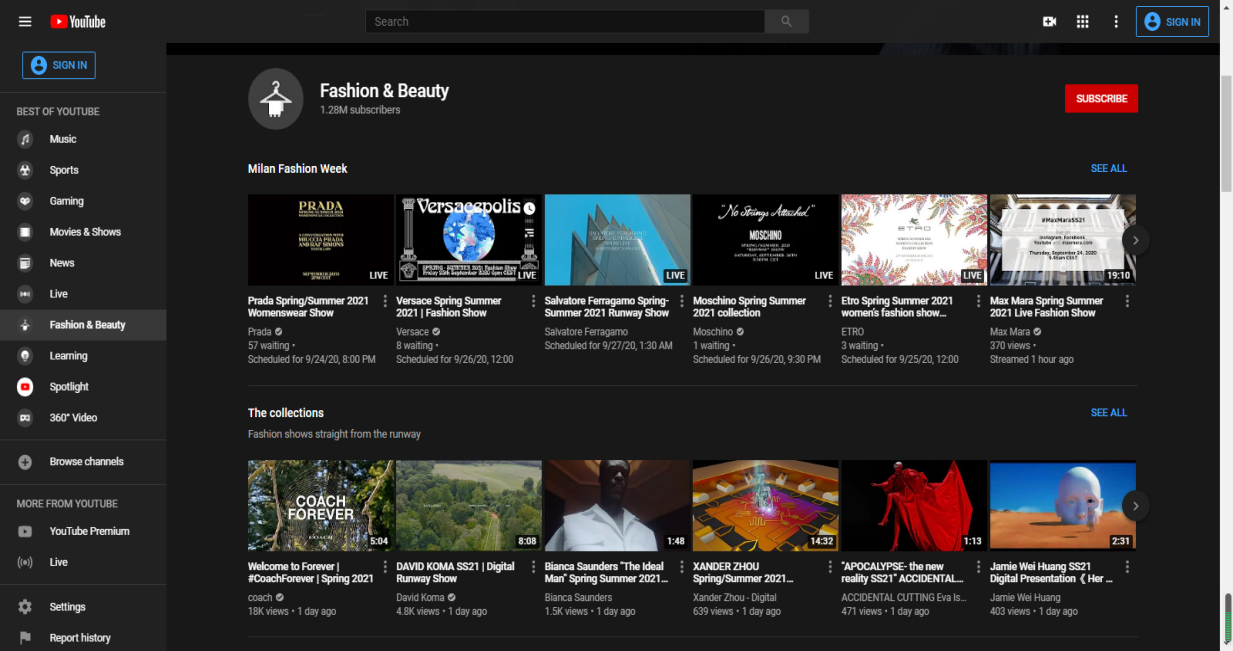Image resolution: width=1233 pixels, height=651 pixels.
Task: Go to Learning in sidebar
Action: click(83, 356)
